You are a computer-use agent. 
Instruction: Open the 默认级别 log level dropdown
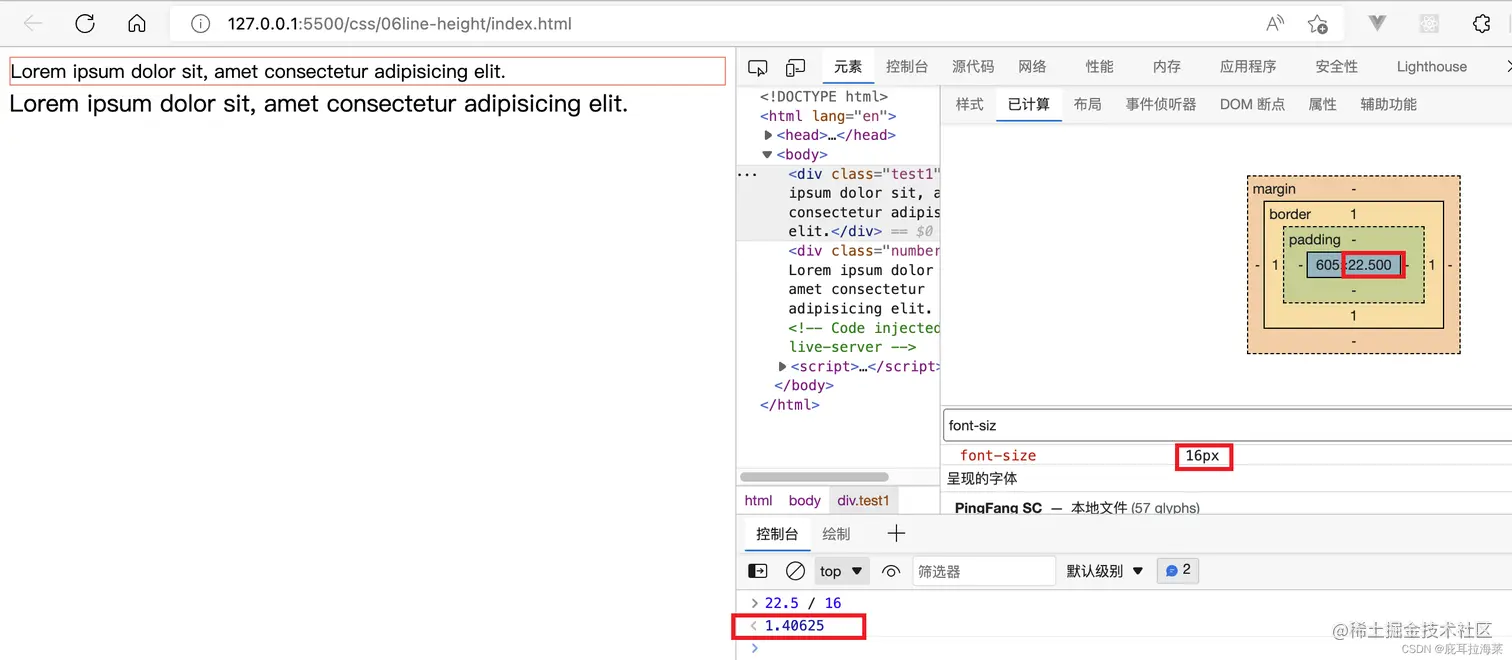(1104, 571)
